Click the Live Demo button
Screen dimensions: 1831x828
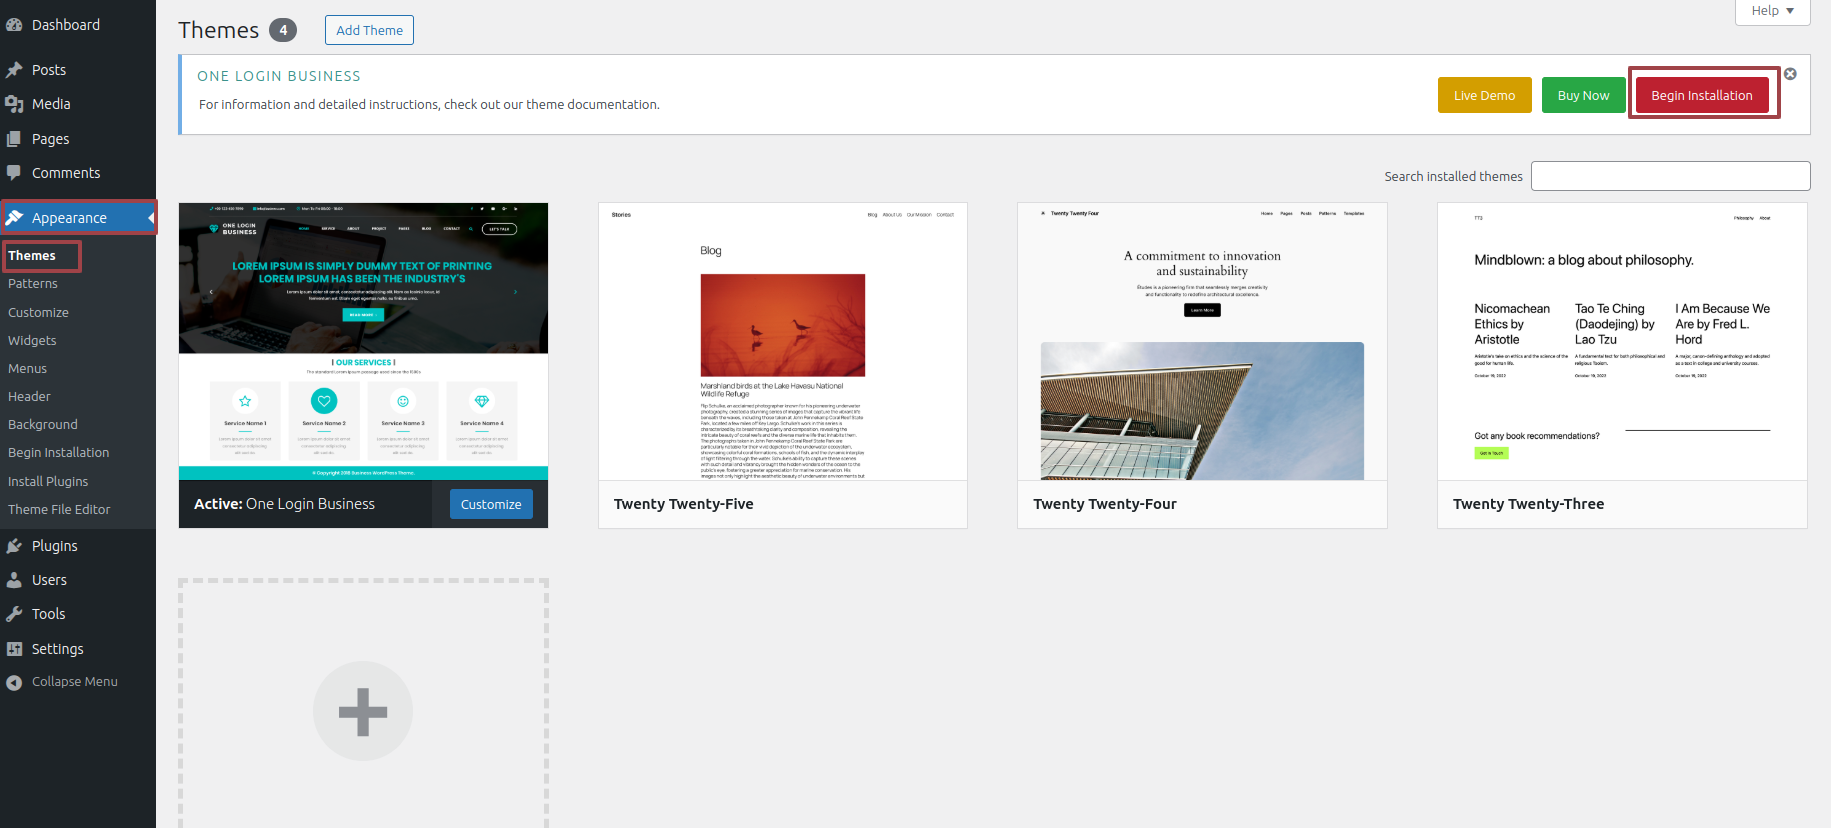1484,95
